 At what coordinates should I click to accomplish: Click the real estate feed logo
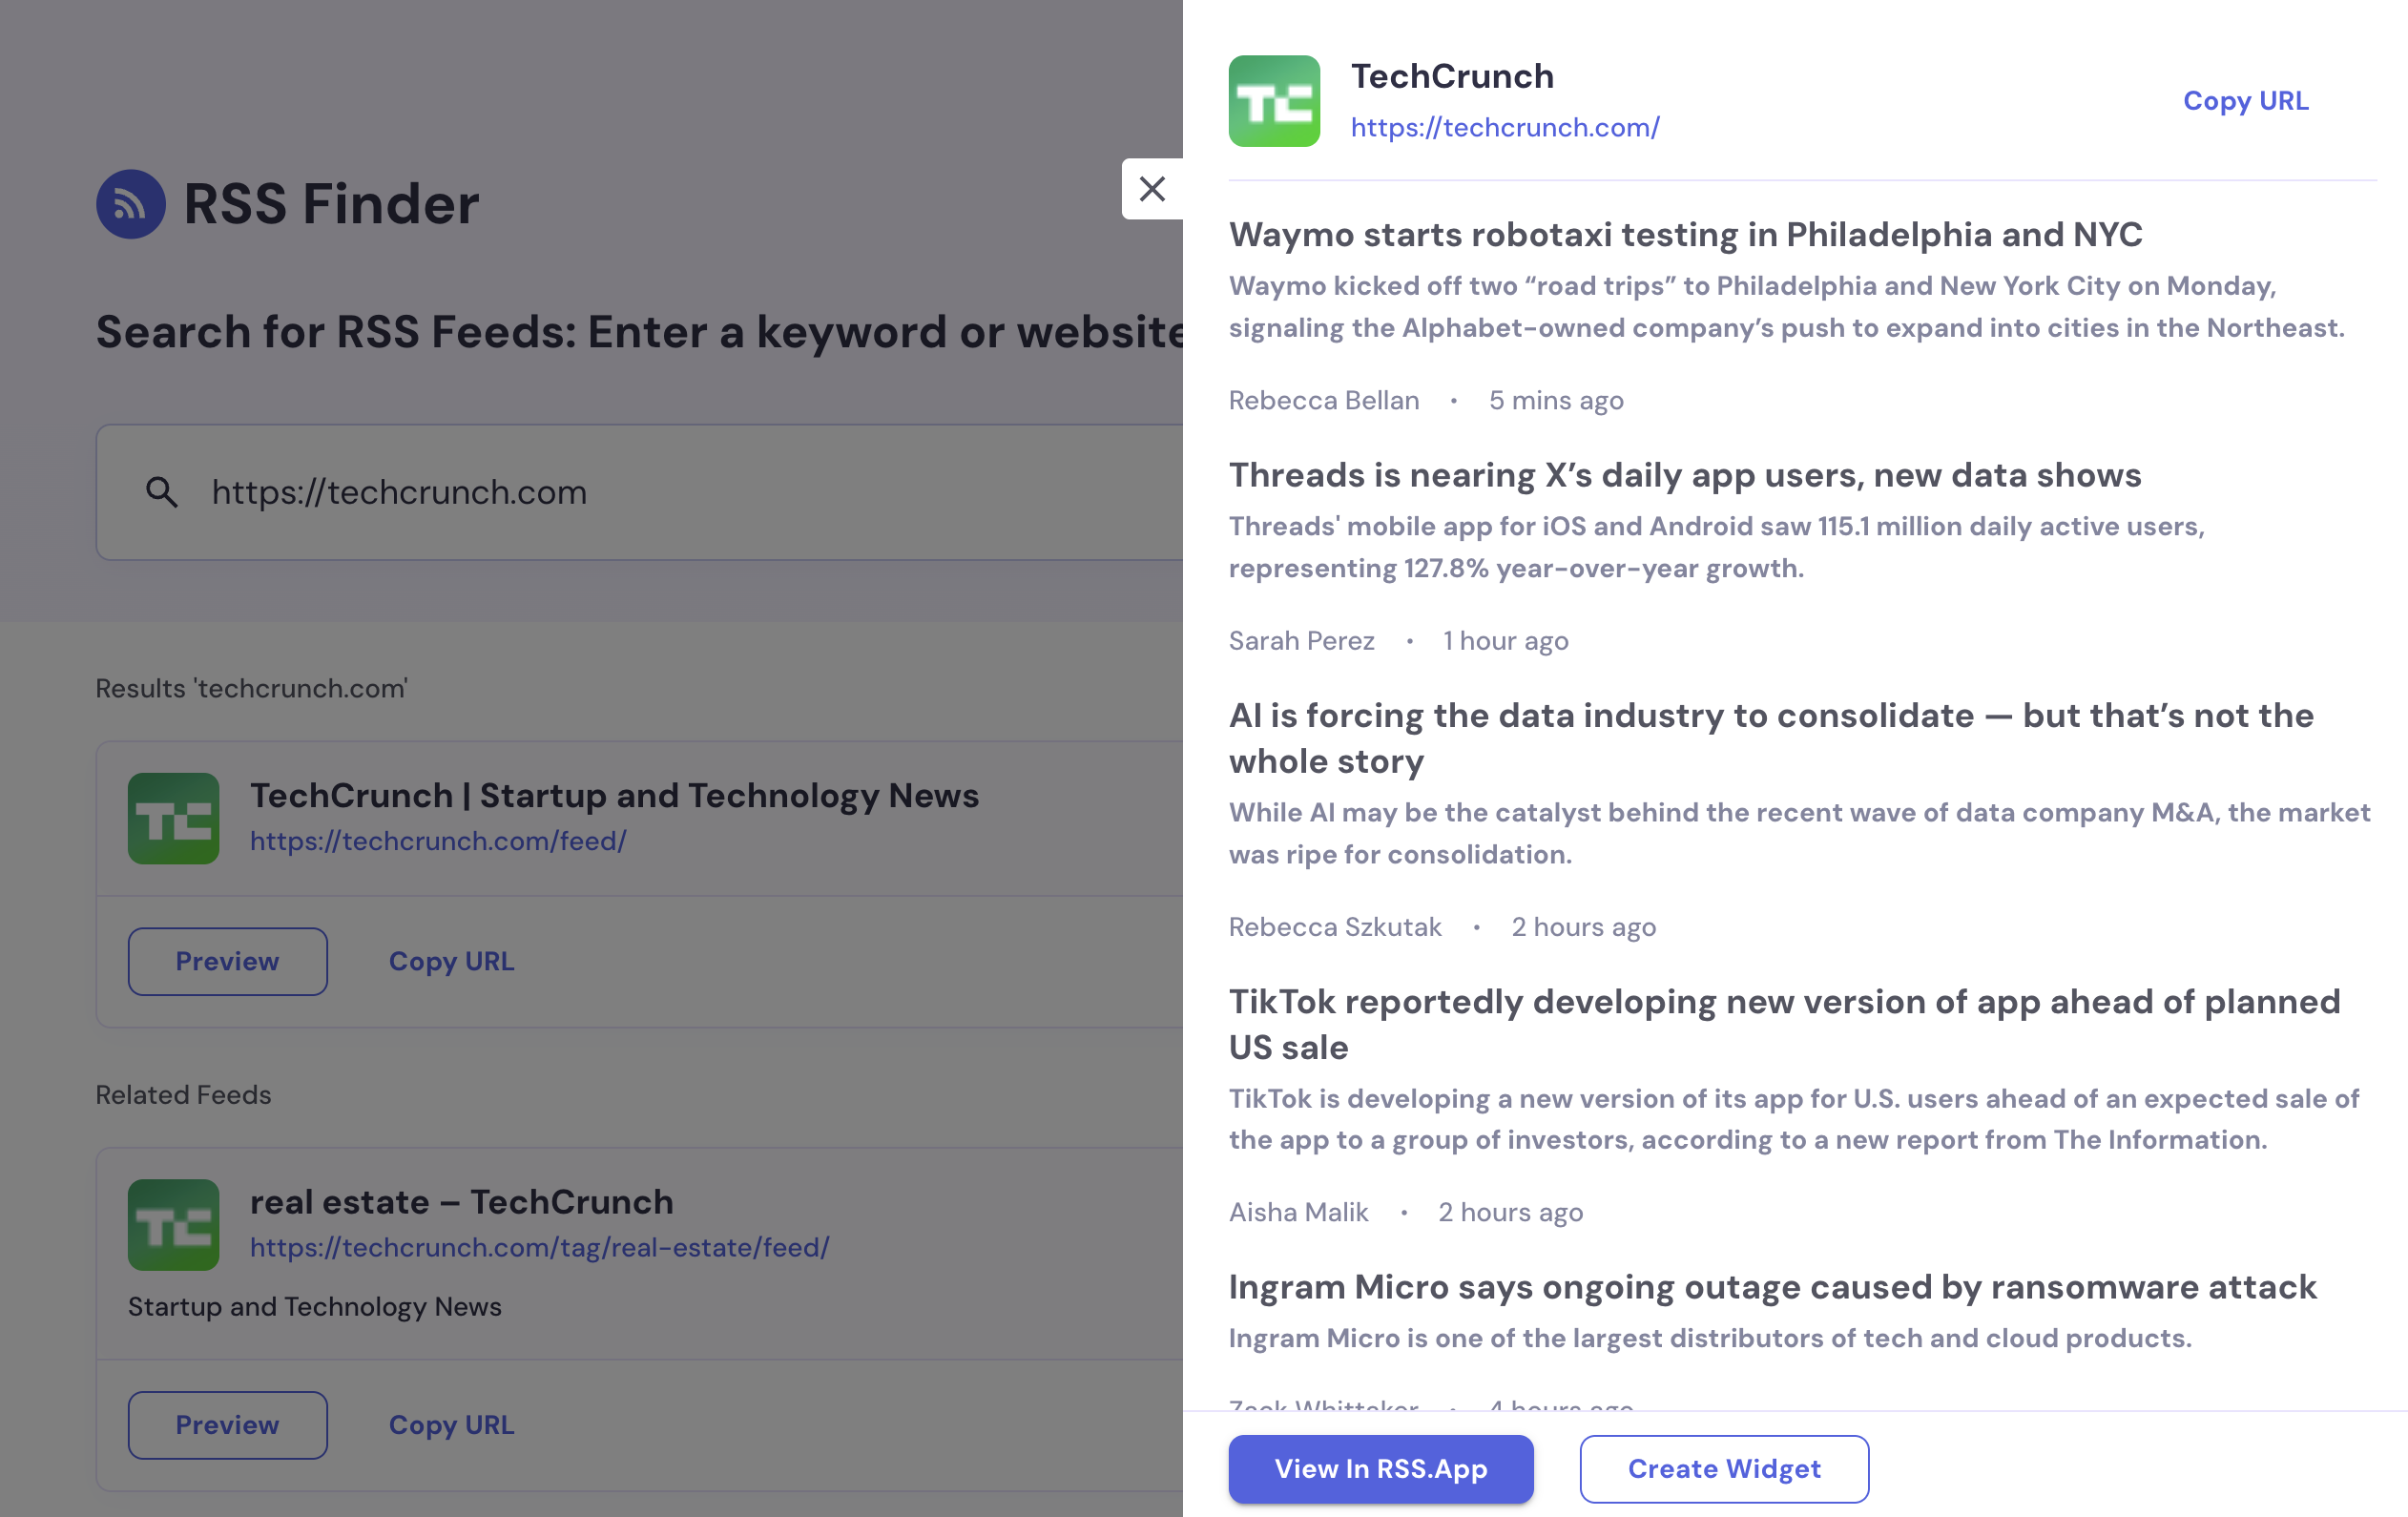[x=174, y=1225]
